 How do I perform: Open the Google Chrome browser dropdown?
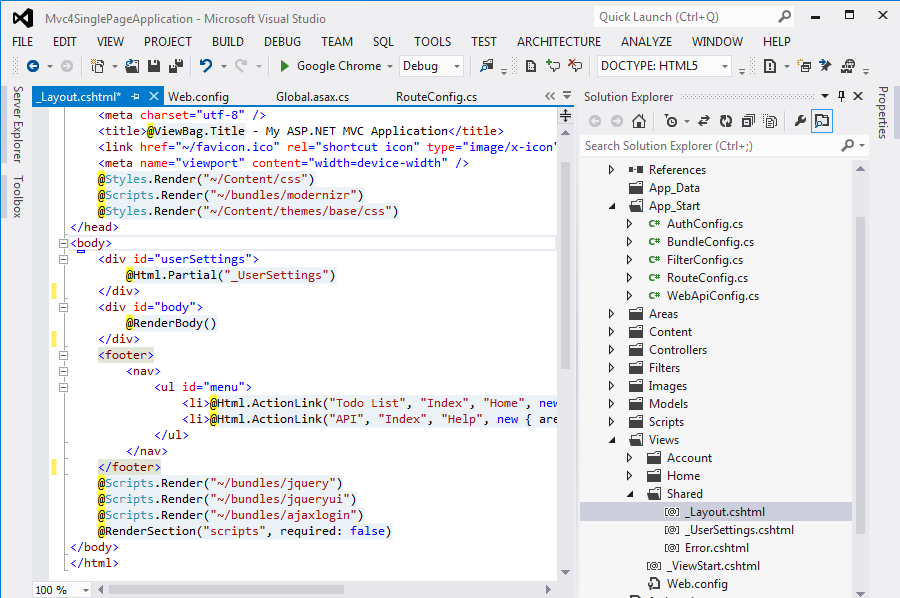coord(390,67)
